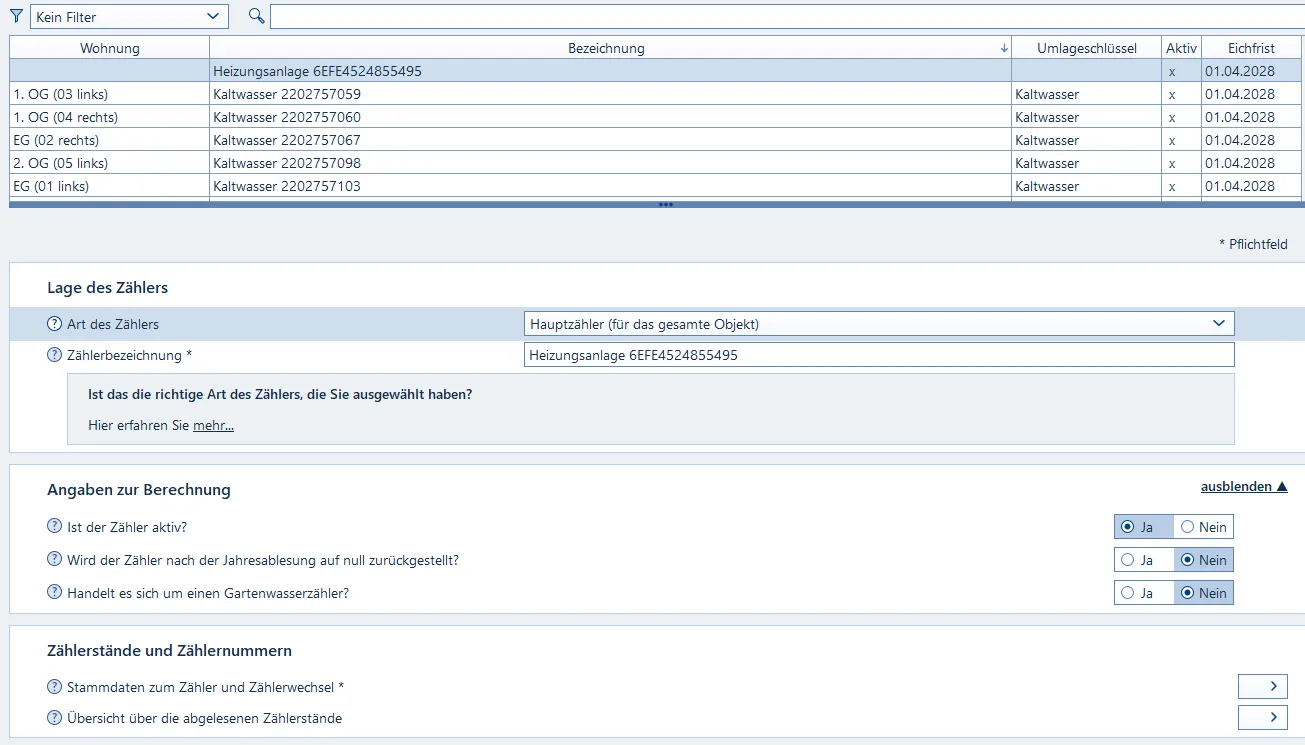Click the magnifying glass search icon
Screen dimensions: 1305x745
[x=257, y=16]
